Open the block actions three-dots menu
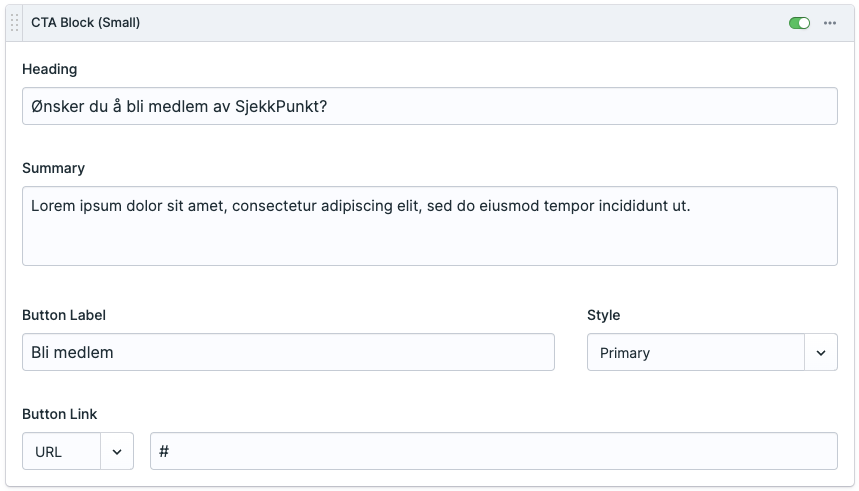This screenshot has height=491, width=859. point(830,23)
